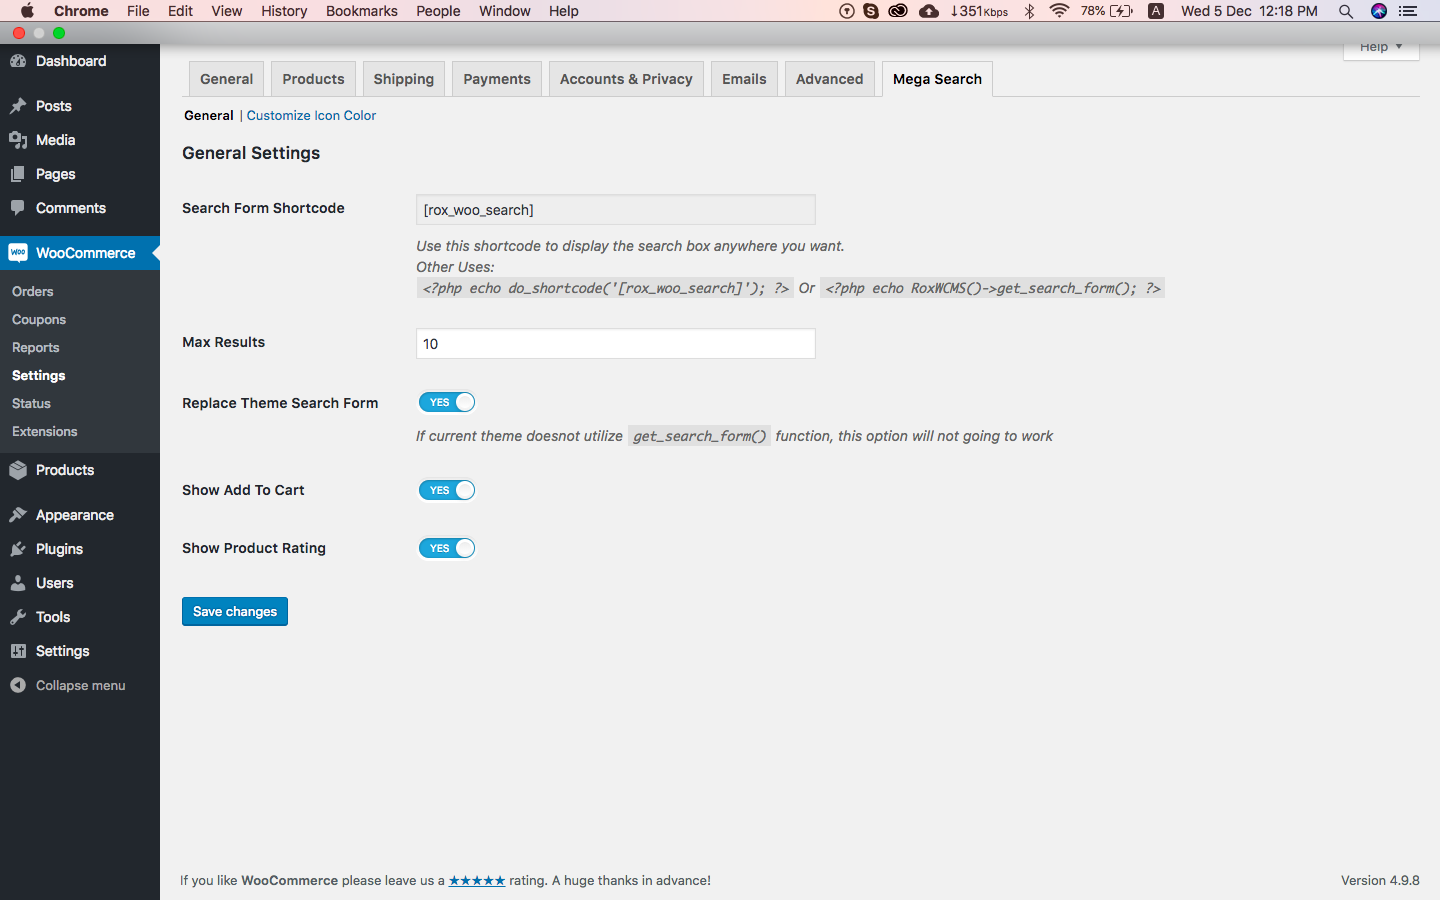Viewport: 1440px width, 900px height.
Task: Click the Users person icon
Action: coord(18,583)
